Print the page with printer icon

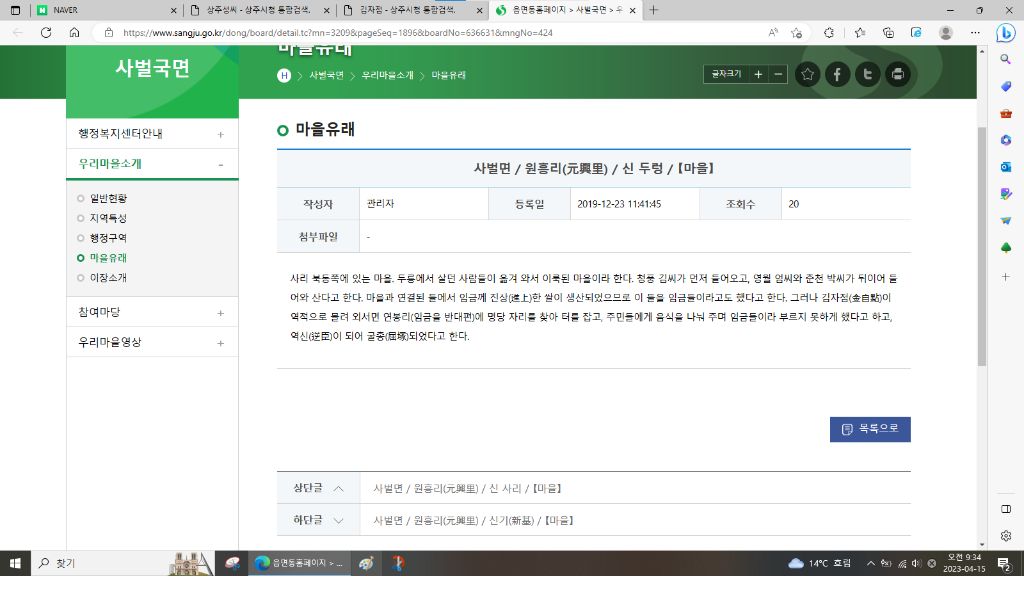[897, 74]
